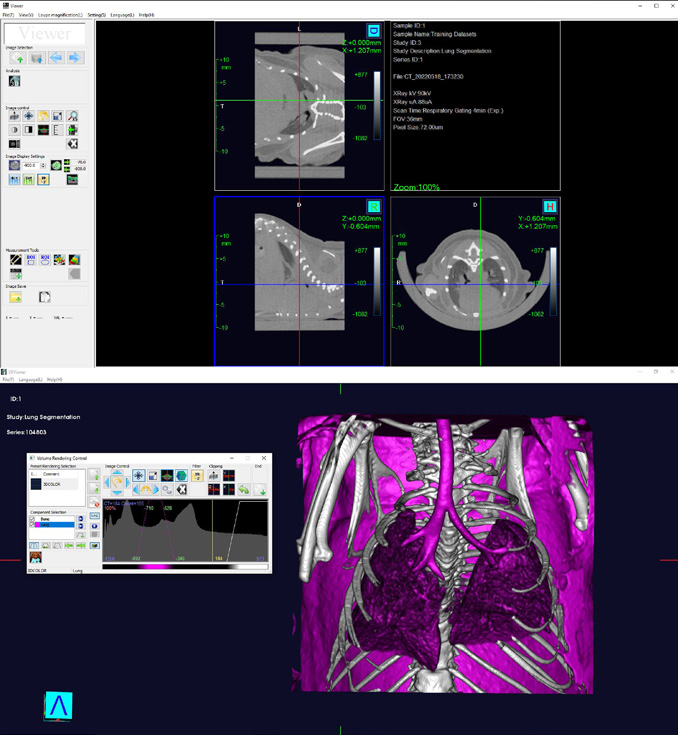
Task: Select the 3DCOLOR preset row
Action: tap(56, 483)
